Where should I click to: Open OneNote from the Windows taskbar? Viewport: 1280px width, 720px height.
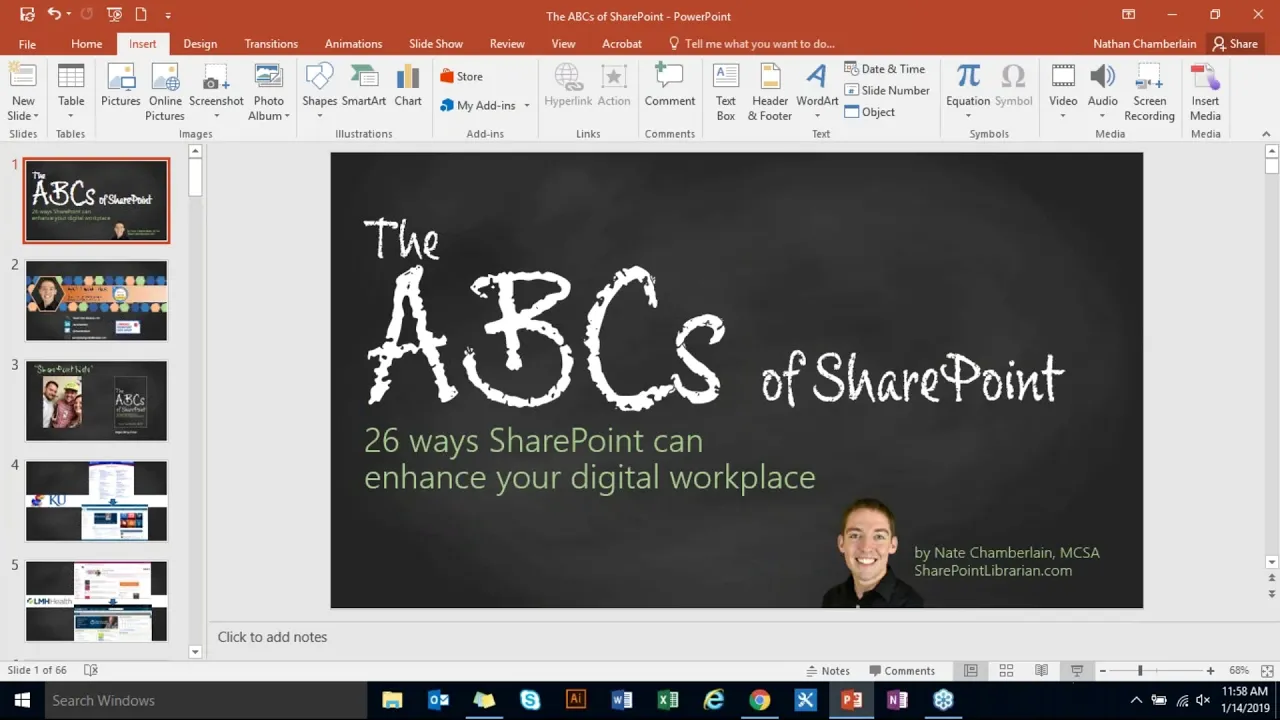pyautogui.click(x=897, y=700)
